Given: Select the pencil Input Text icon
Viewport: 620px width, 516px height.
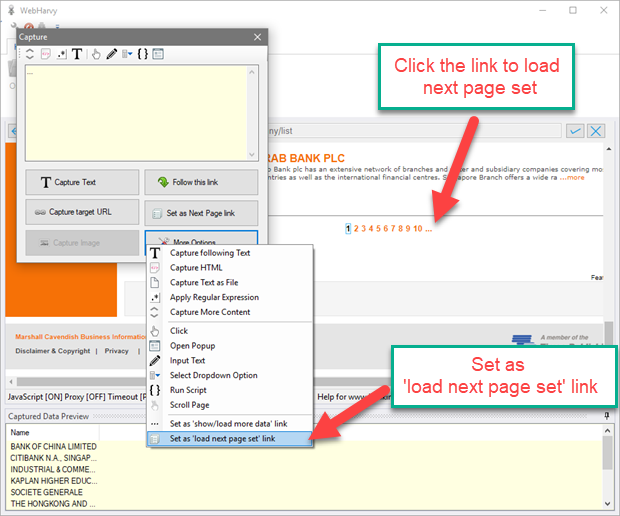Looking at the screenshot, I should tap(111, 54).
